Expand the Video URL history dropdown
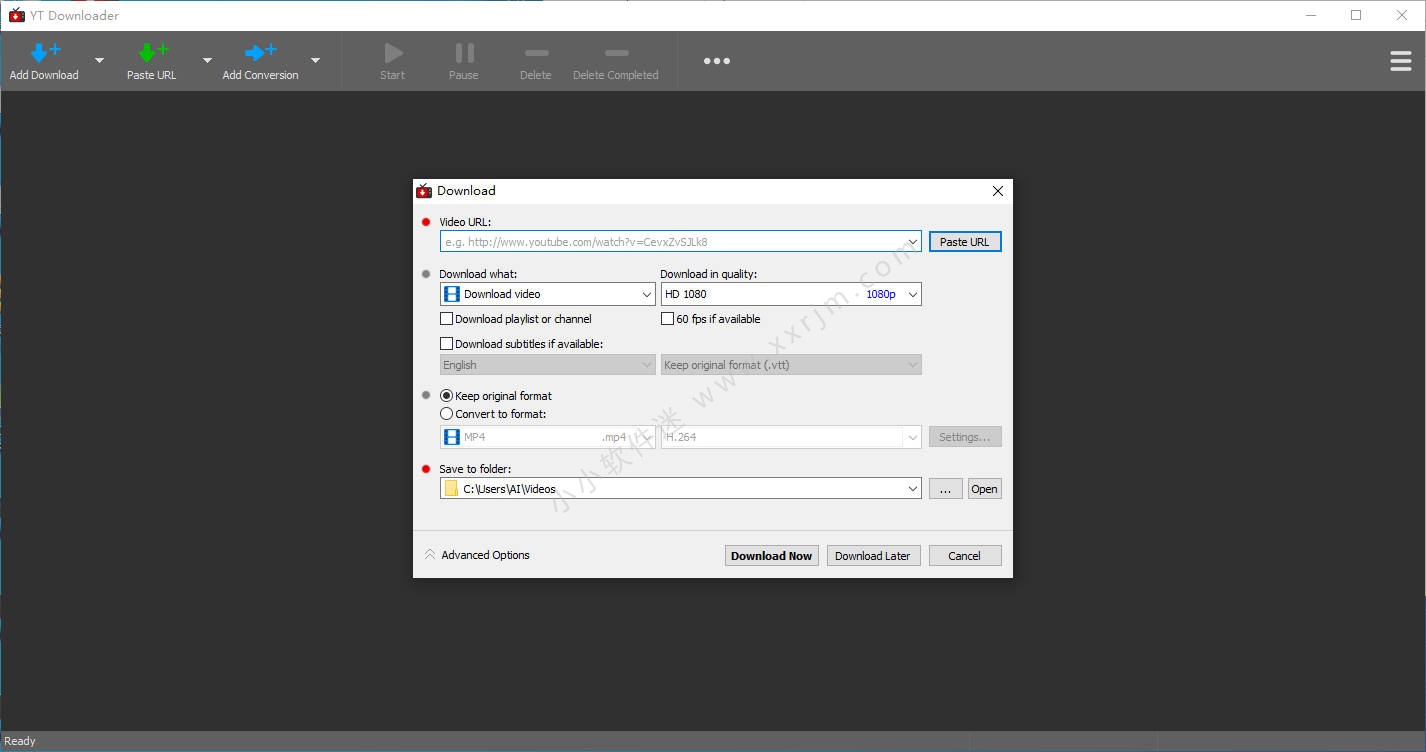The height and width of the screenshot is (752, 1426). click(x=913, y=242)
